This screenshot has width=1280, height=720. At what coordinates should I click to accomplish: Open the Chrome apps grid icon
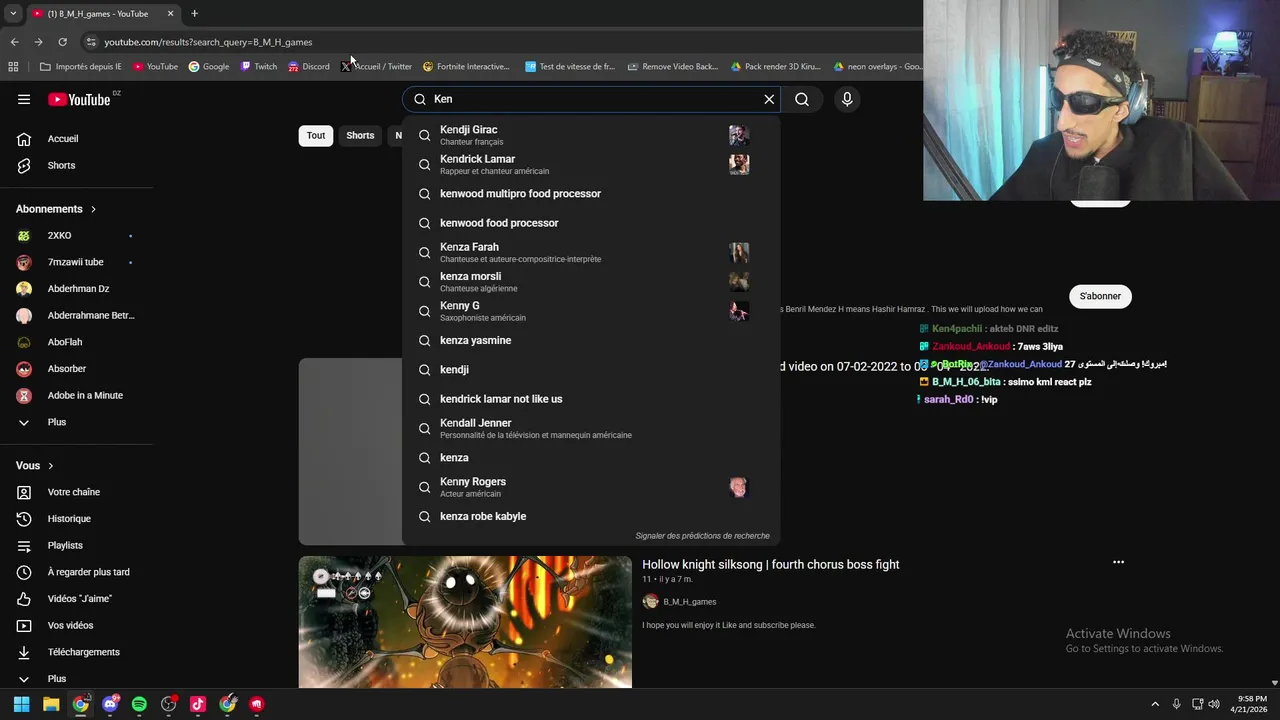pos(13,67)
